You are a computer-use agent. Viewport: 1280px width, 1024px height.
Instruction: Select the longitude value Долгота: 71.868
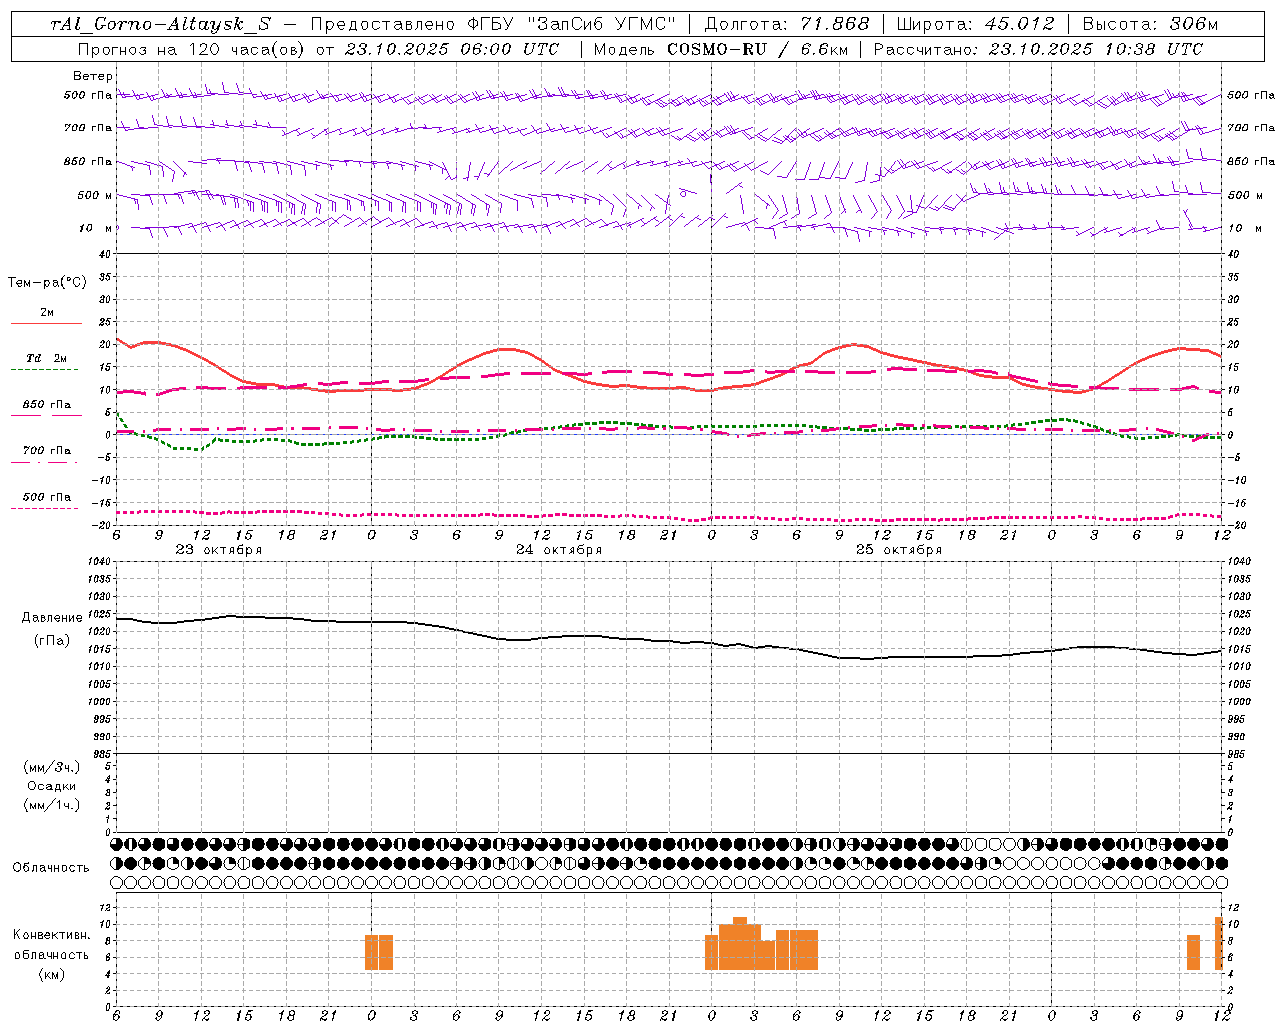coord(787,25)
